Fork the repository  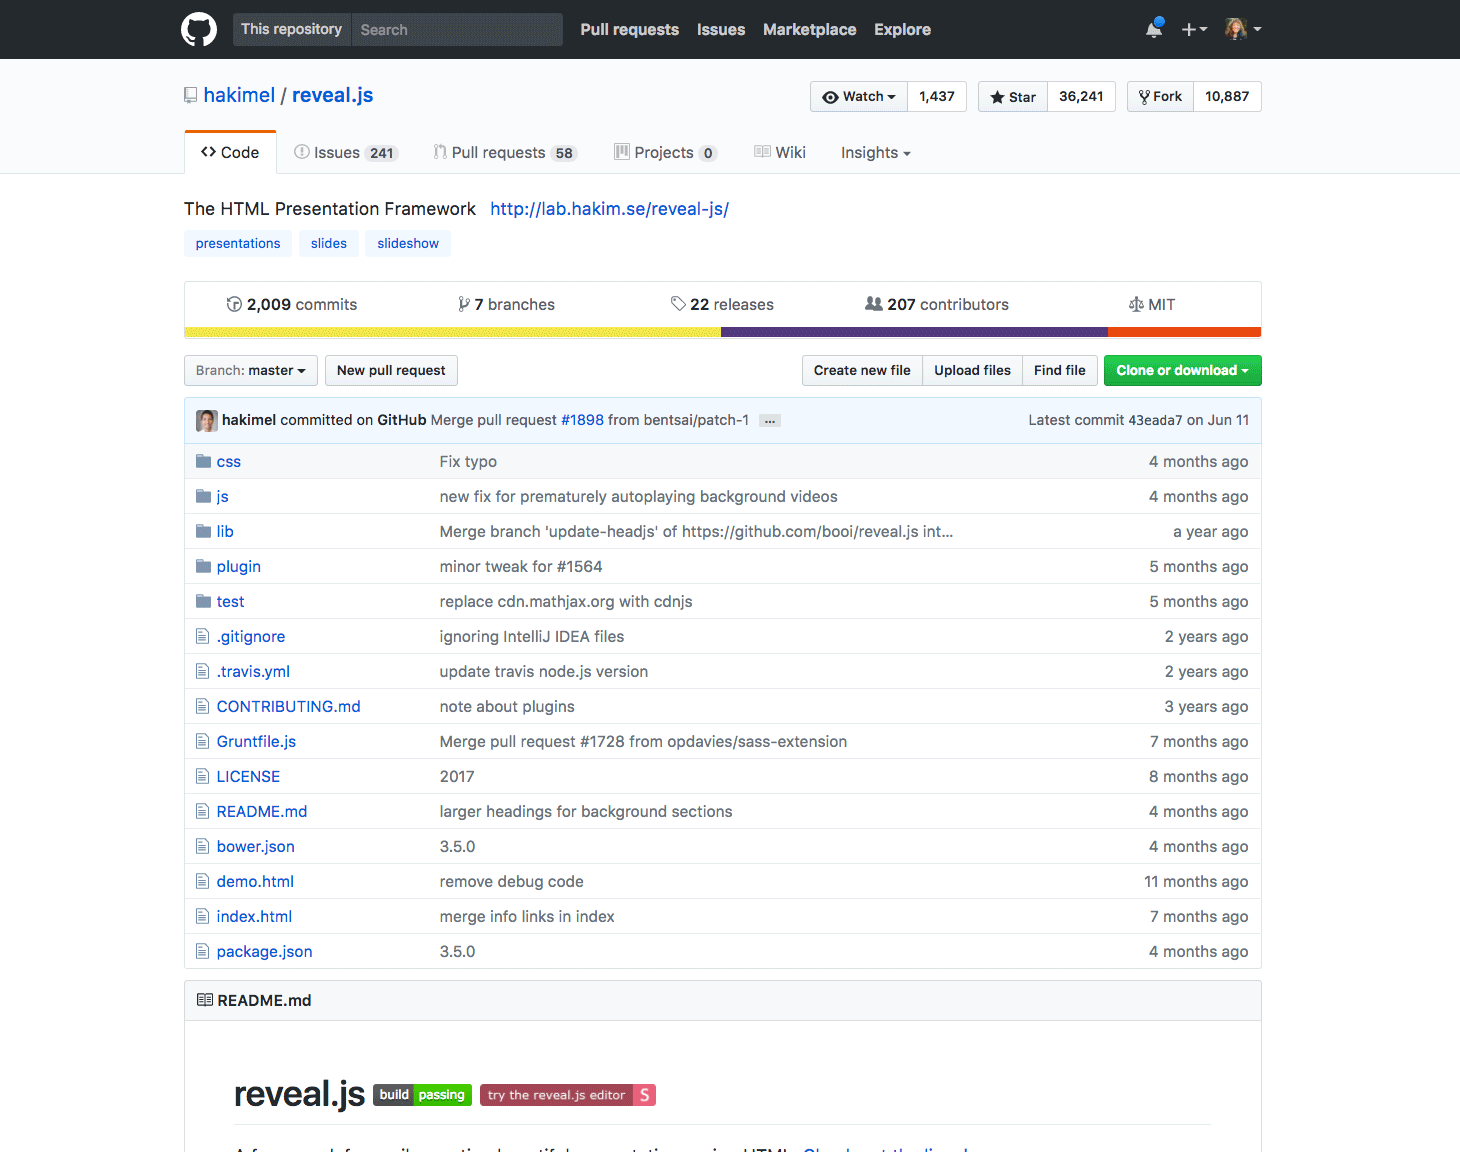coord(1159,96)
